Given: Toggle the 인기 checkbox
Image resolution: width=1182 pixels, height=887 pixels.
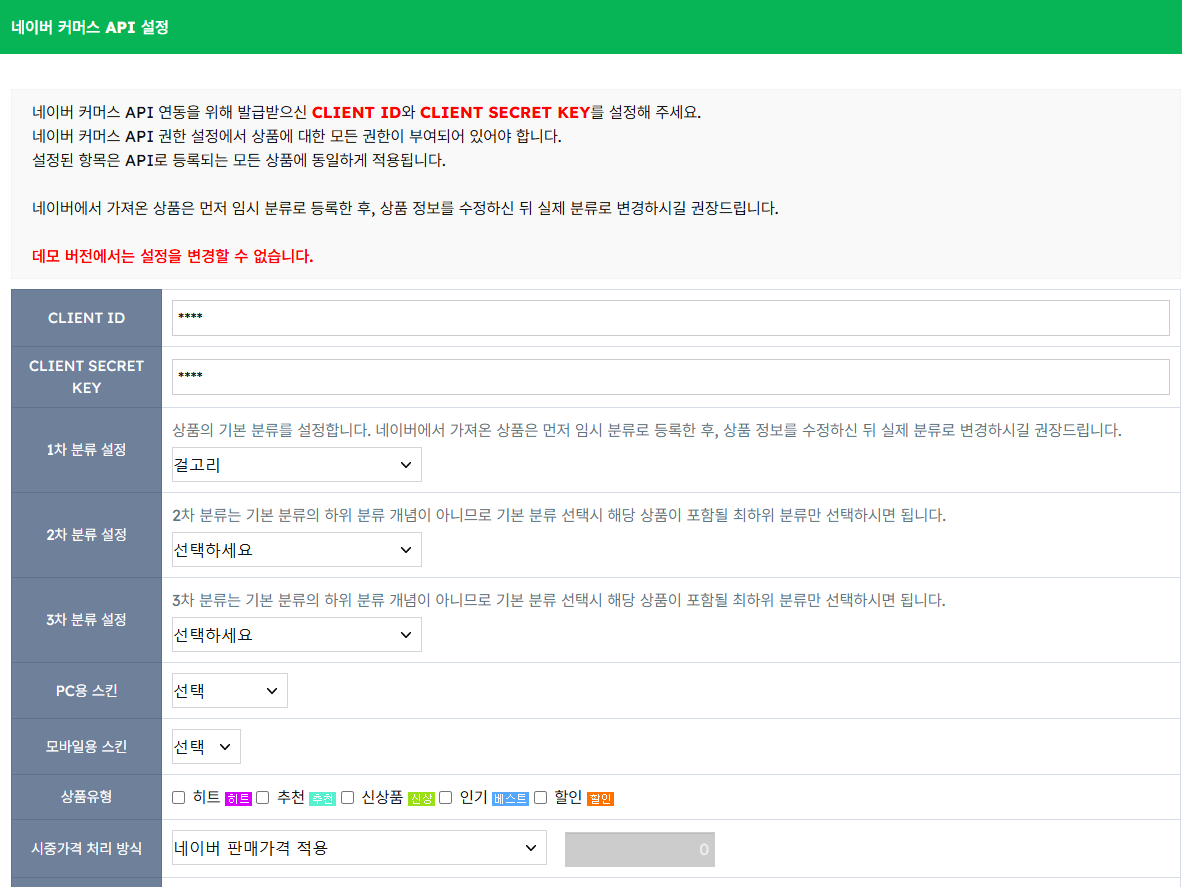Looking at the screenshot, I should (x=446, y=797).
